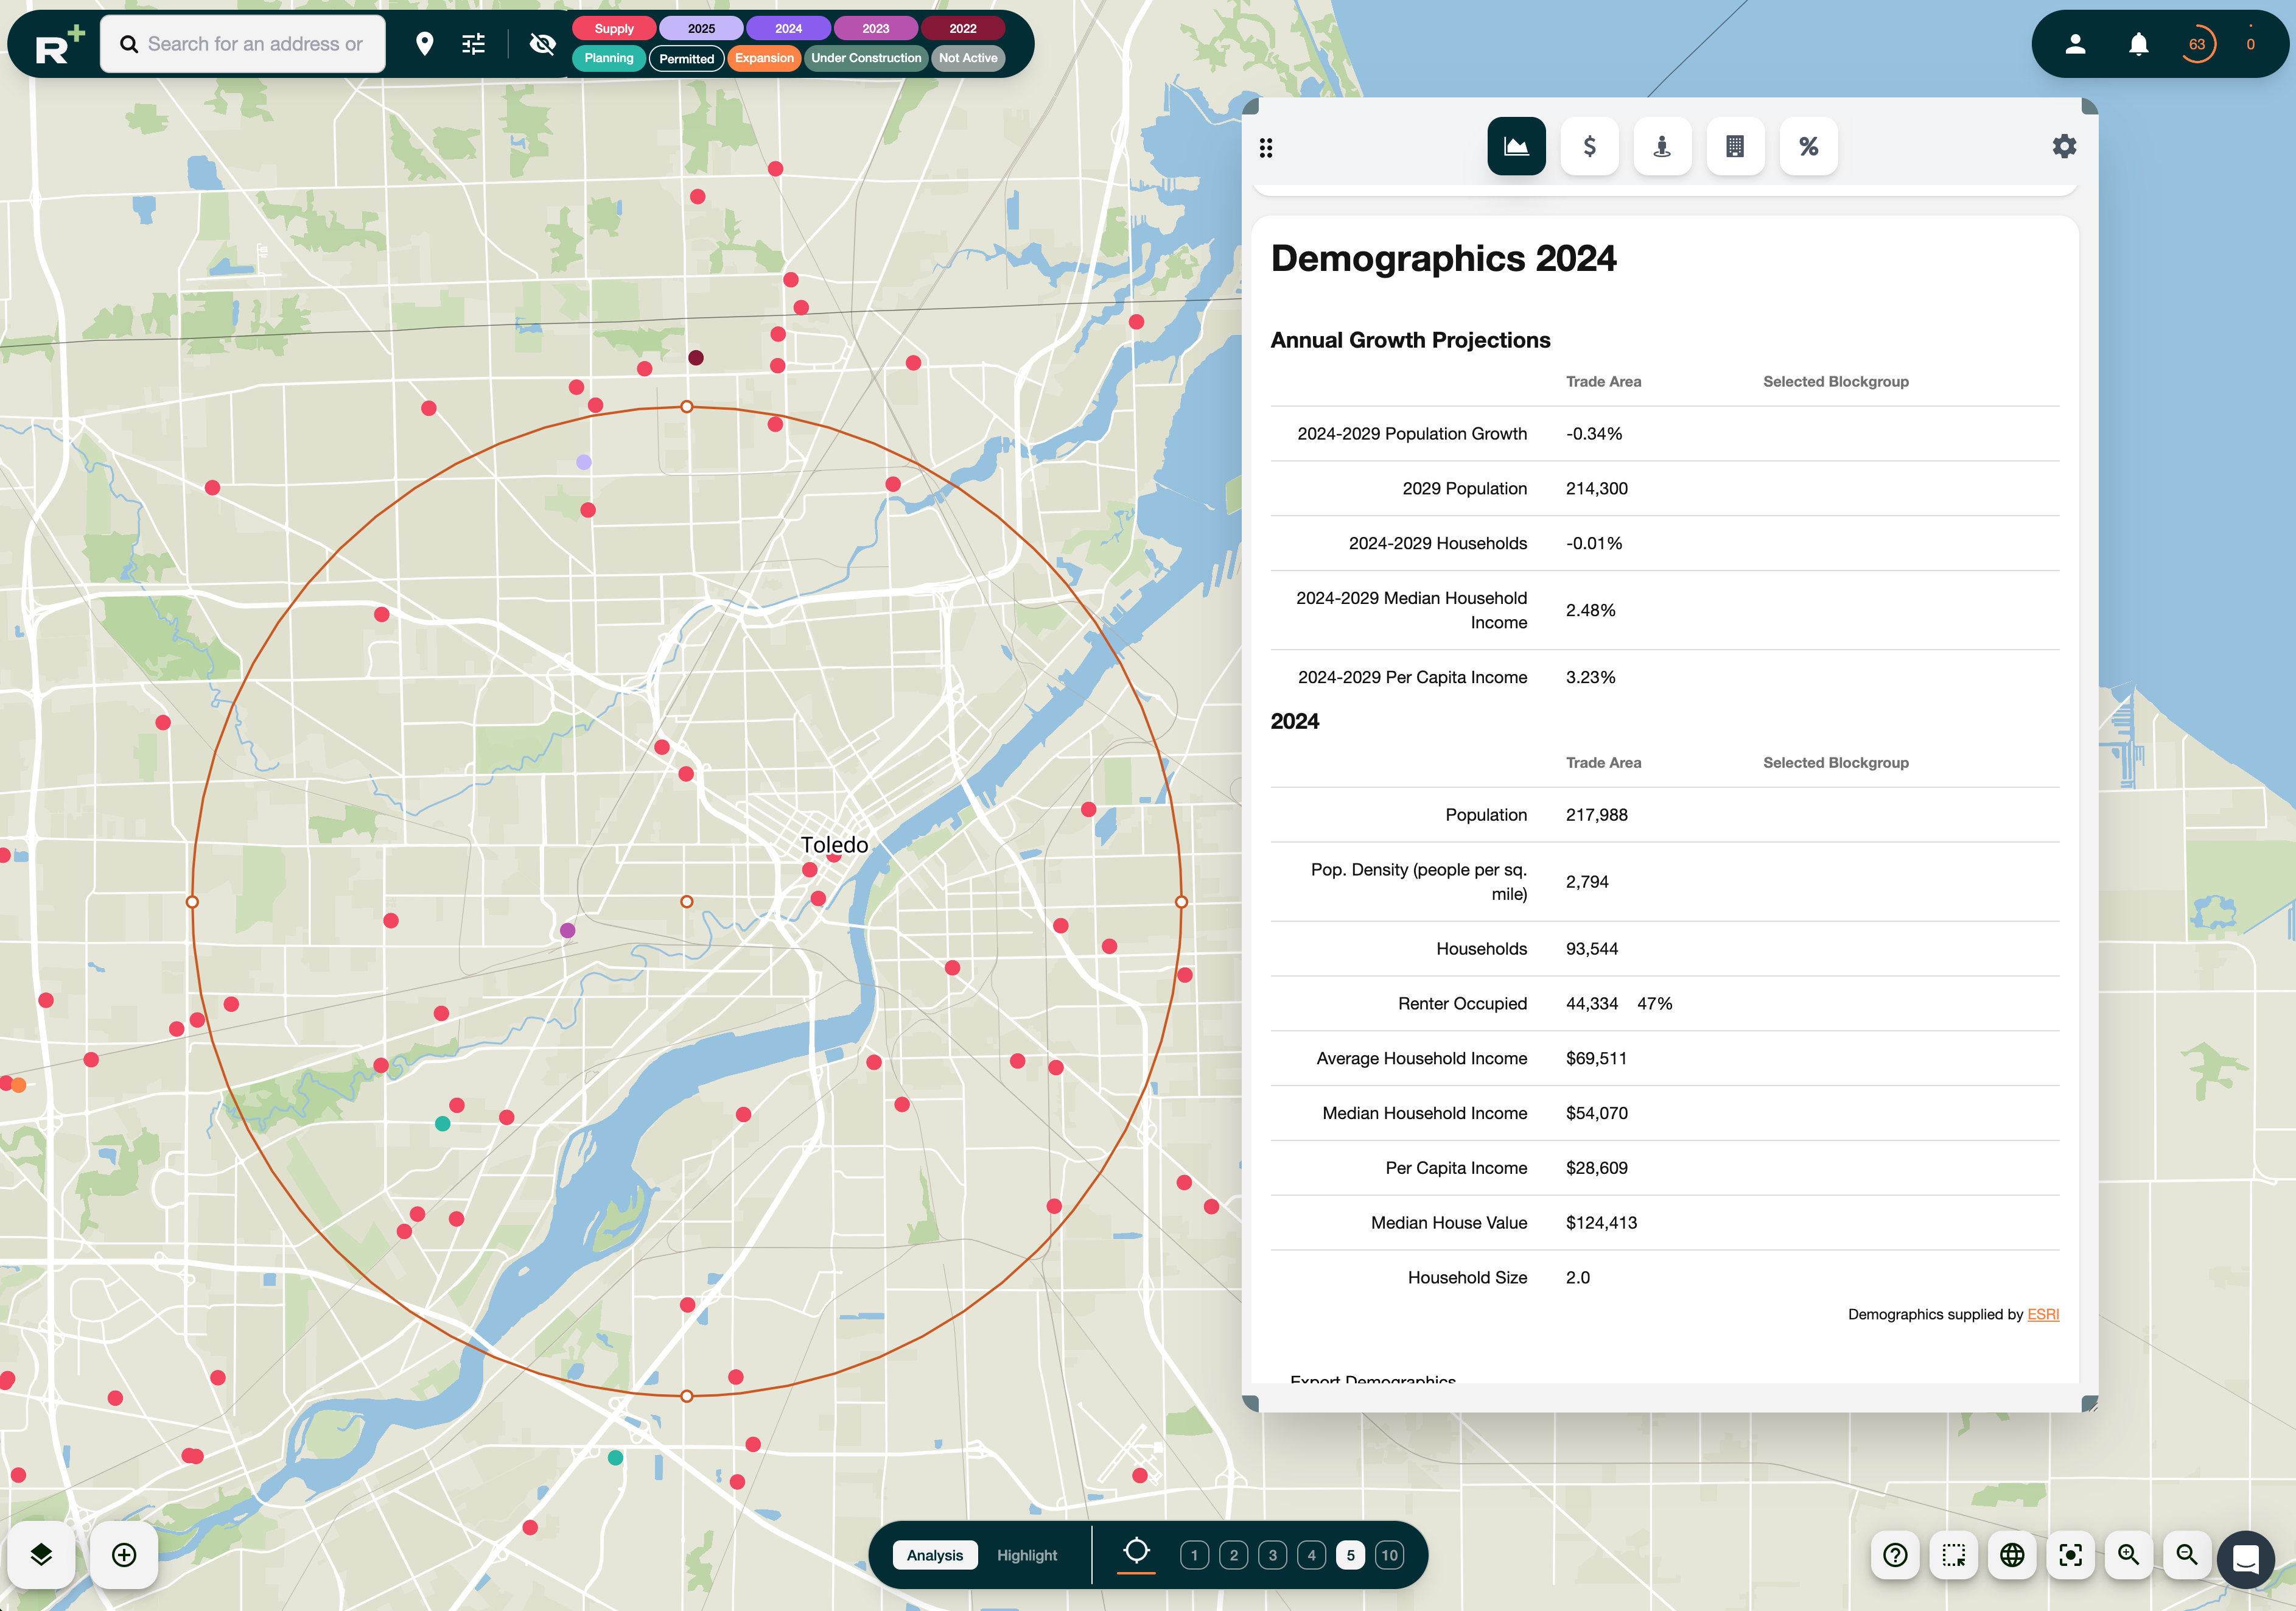Toggle the Under Construction filter chip

pyautogui.click(x=865, y=58)
